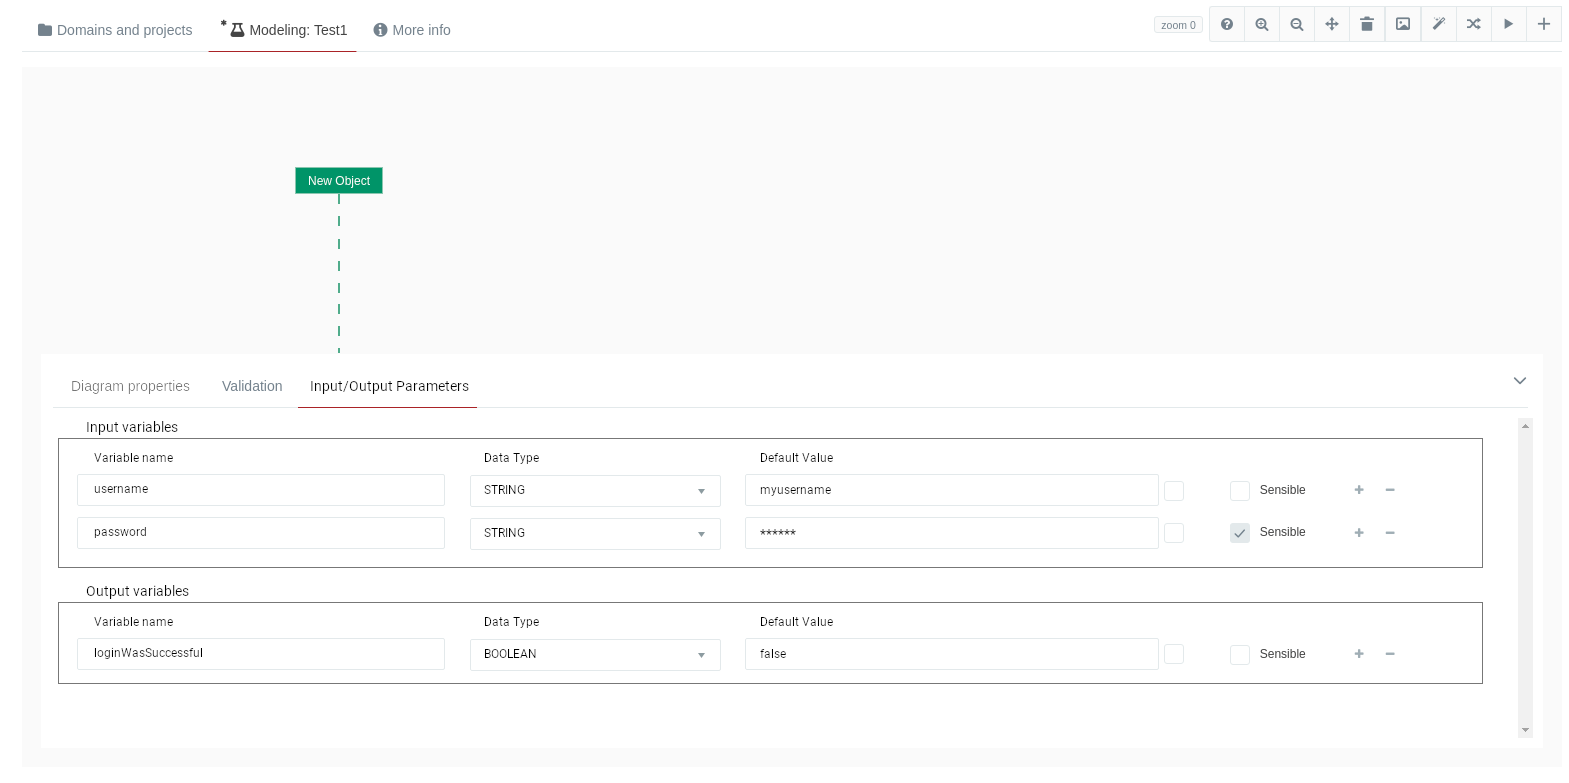Open data type dropdown for username
Screen dimensions: 1569x783
coord(595,491)
